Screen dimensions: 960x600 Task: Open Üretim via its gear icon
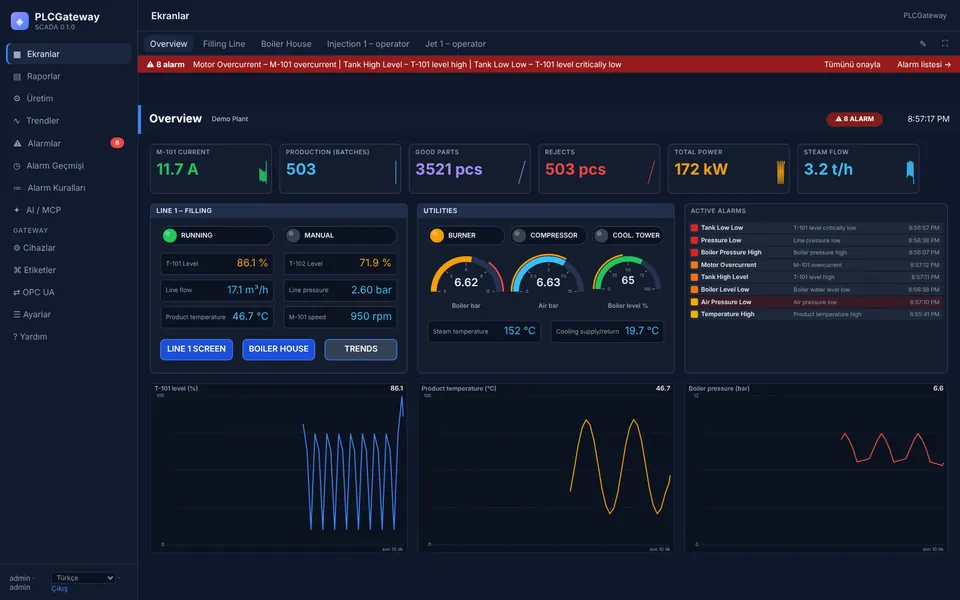pos(17,99)
